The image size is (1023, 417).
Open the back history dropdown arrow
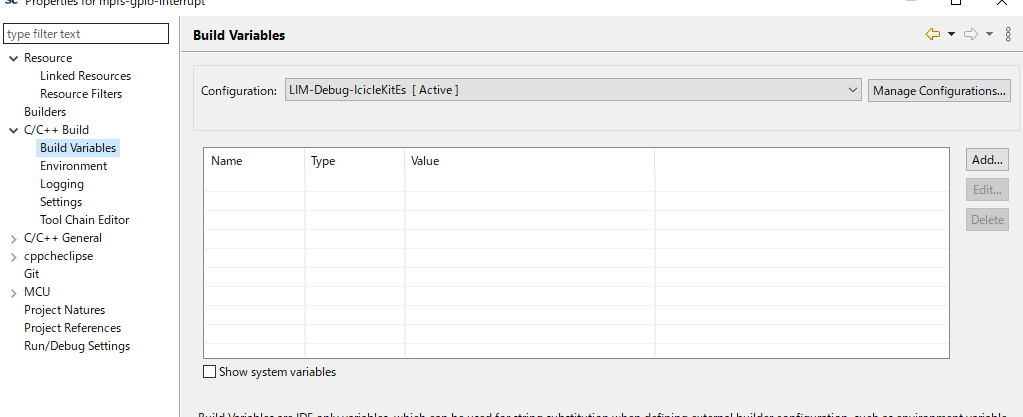coord(951,34)
